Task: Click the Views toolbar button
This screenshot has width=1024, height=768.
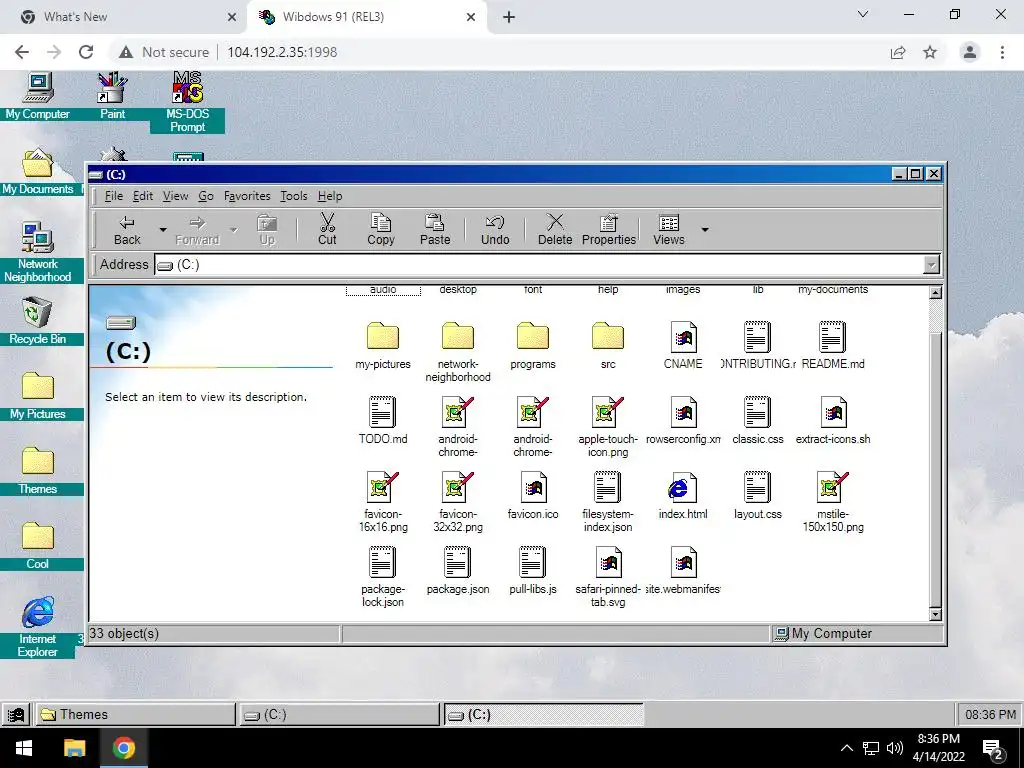Action: coord(669,230)
